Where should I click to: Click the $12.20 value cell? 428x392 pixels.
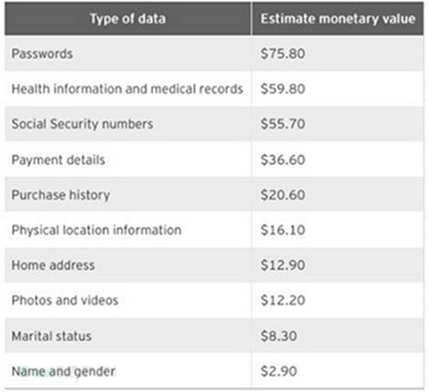(x=283, y=300)
